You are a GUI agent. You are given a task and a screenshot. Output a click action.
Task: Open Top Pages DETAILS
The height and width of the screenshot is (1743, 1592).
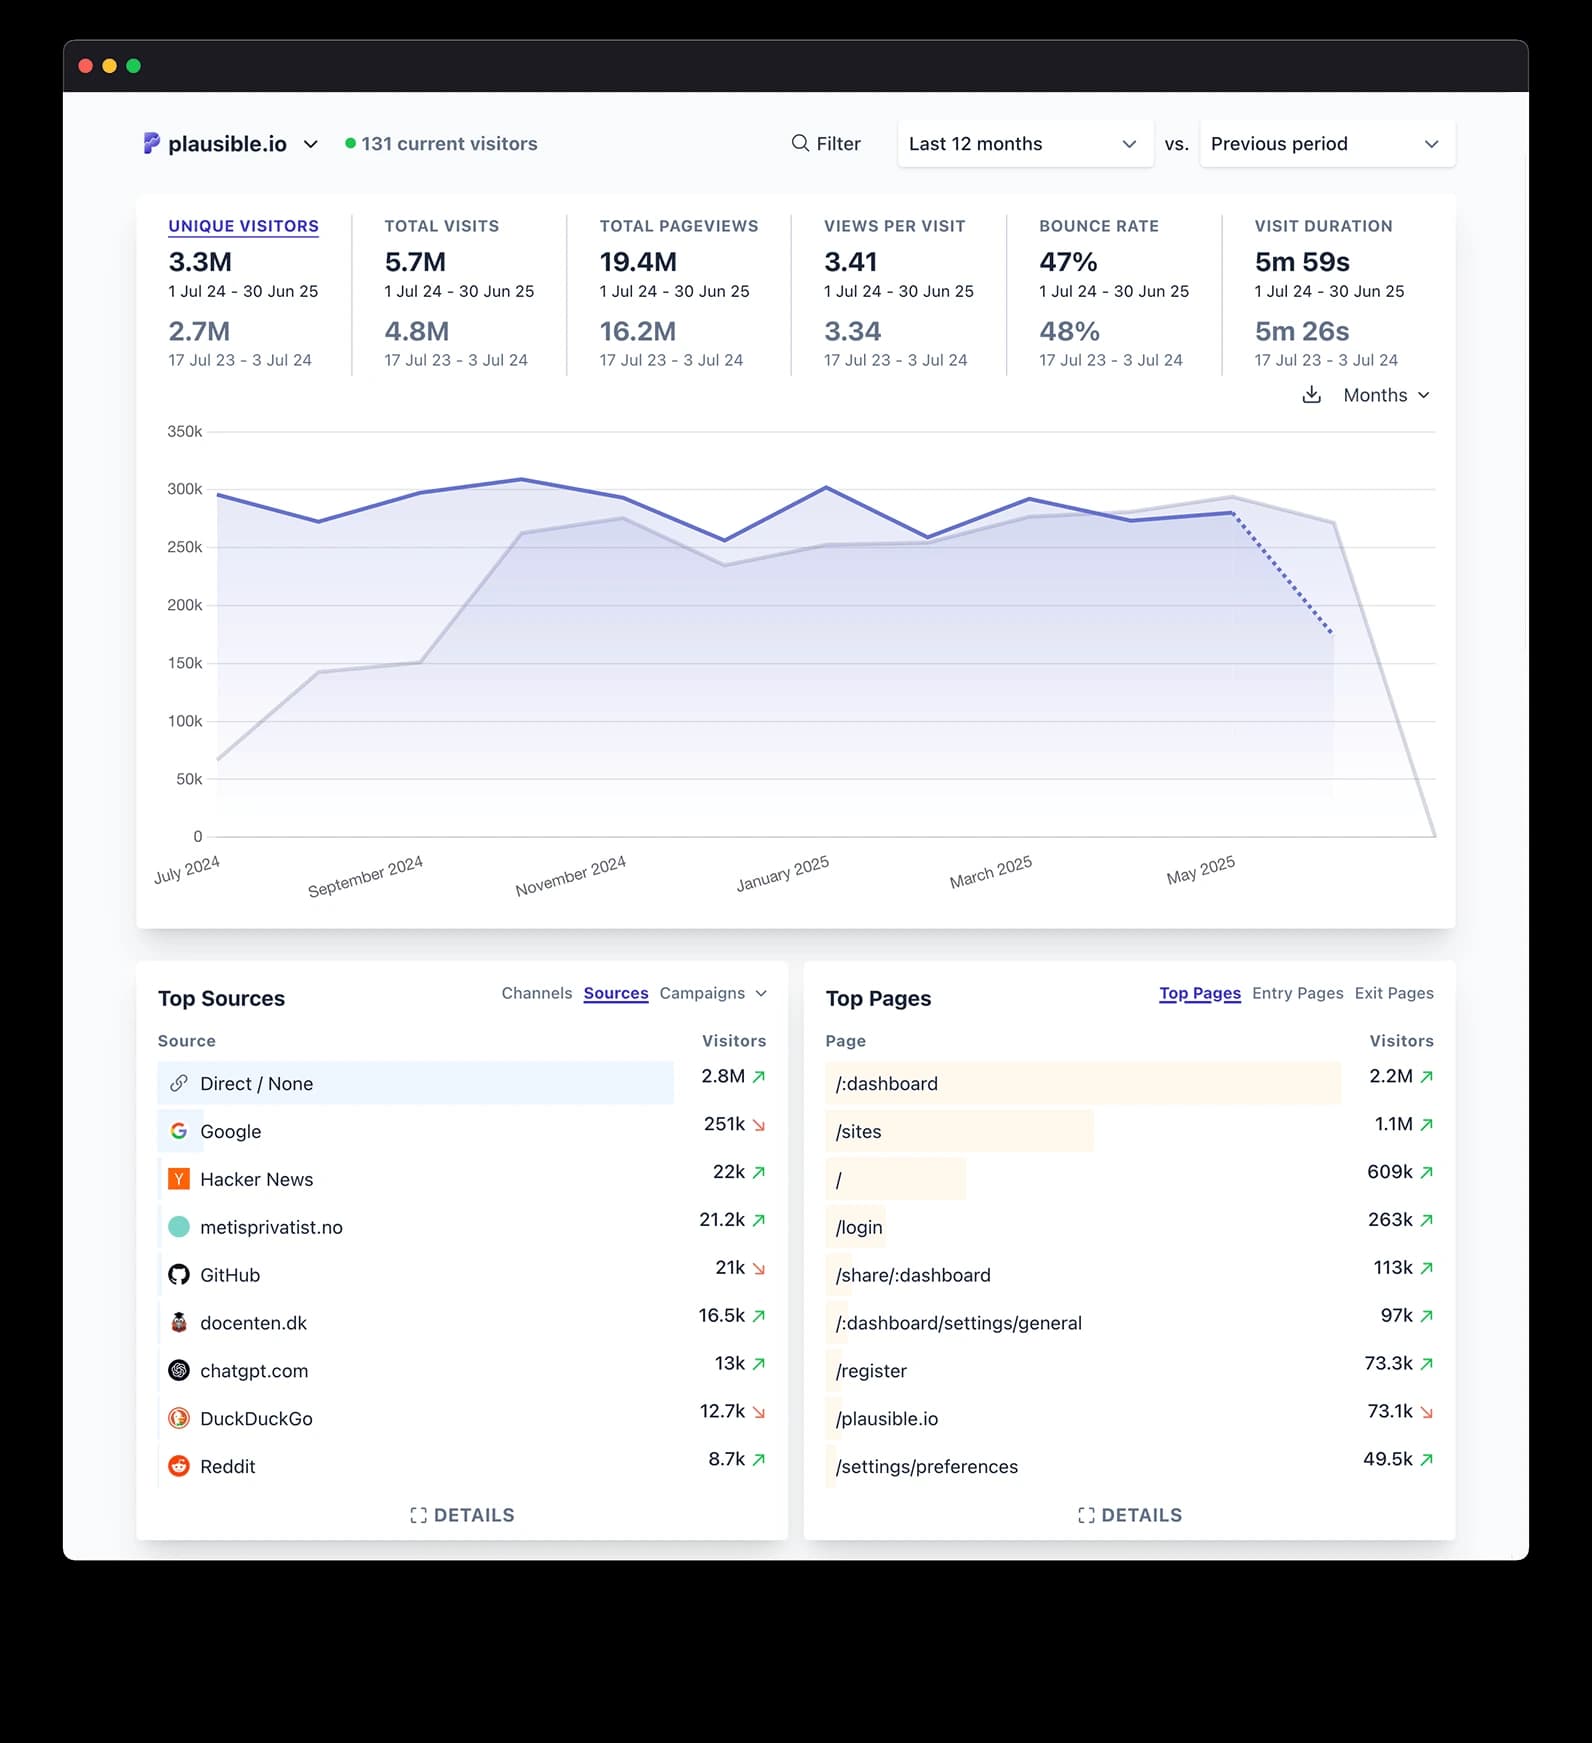pos(1130,1515)
